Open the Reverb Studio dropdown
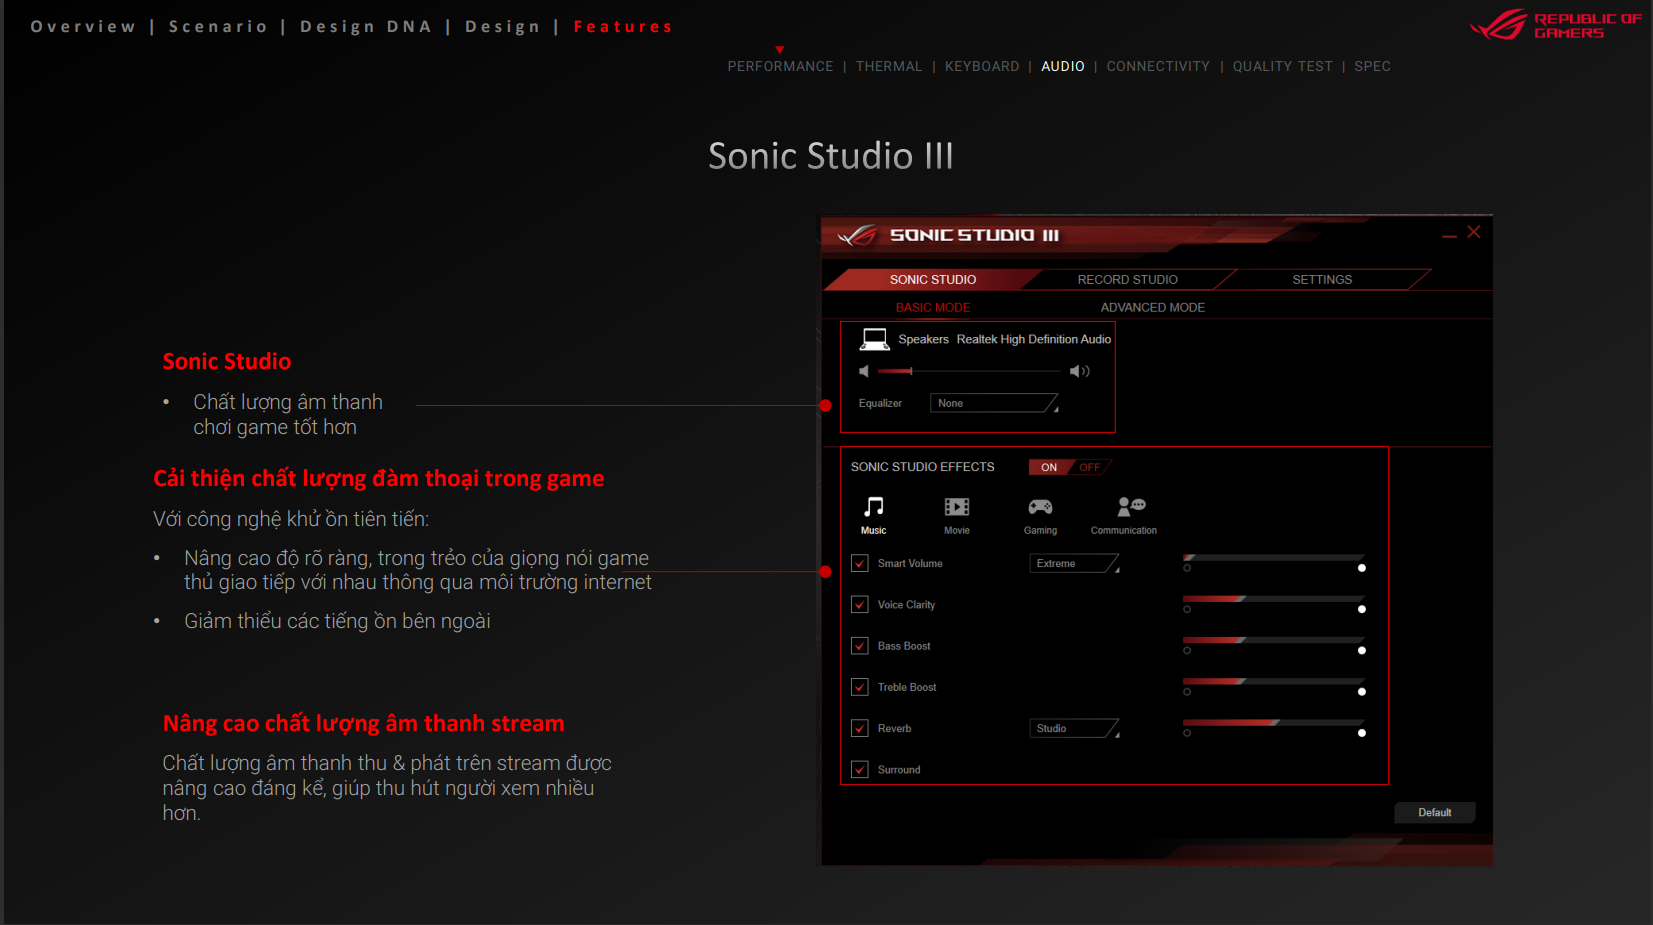Screen dimensions: 1653x925 pos(1074,729)
